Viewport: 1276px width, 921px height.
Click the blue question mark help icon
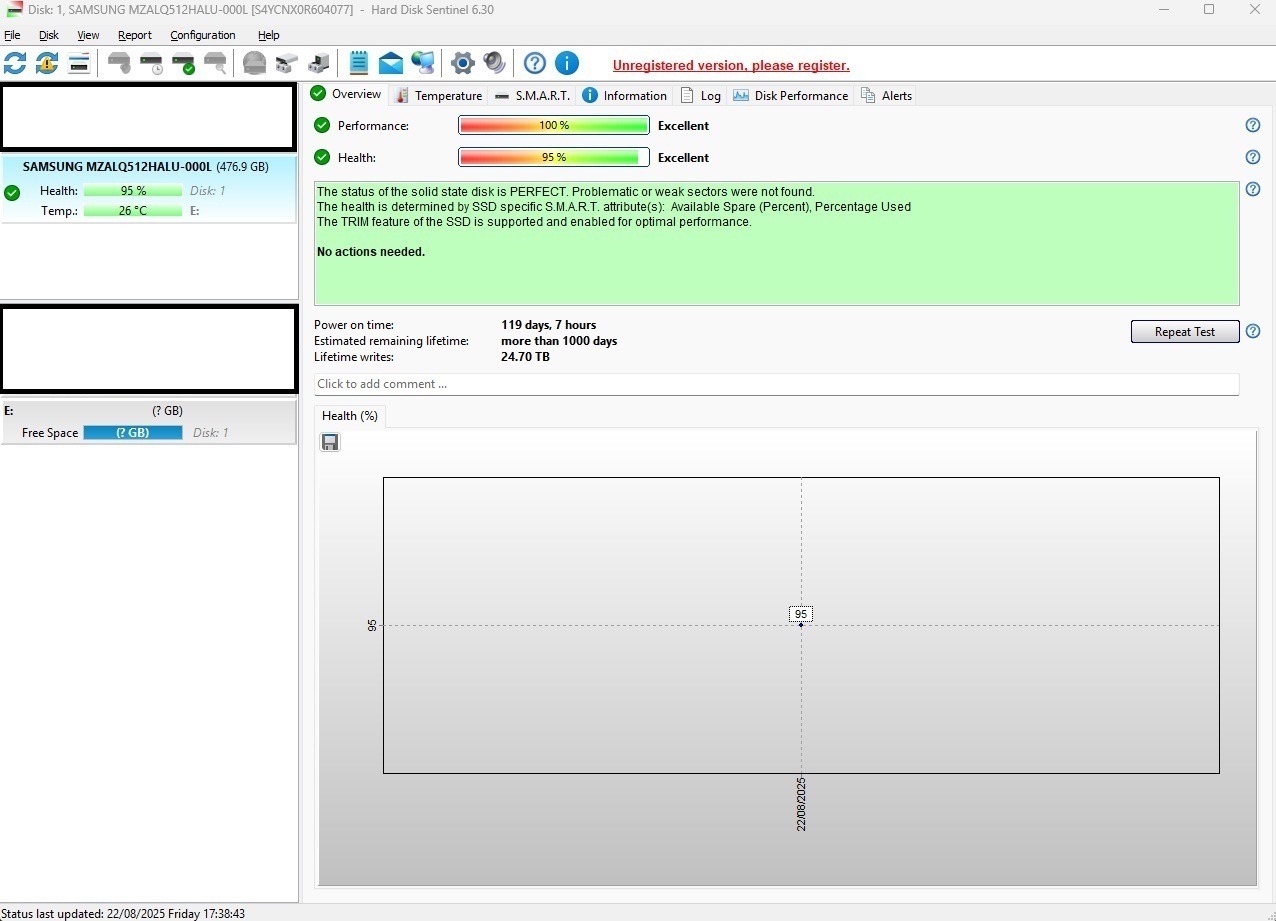(x=535, y=64)
